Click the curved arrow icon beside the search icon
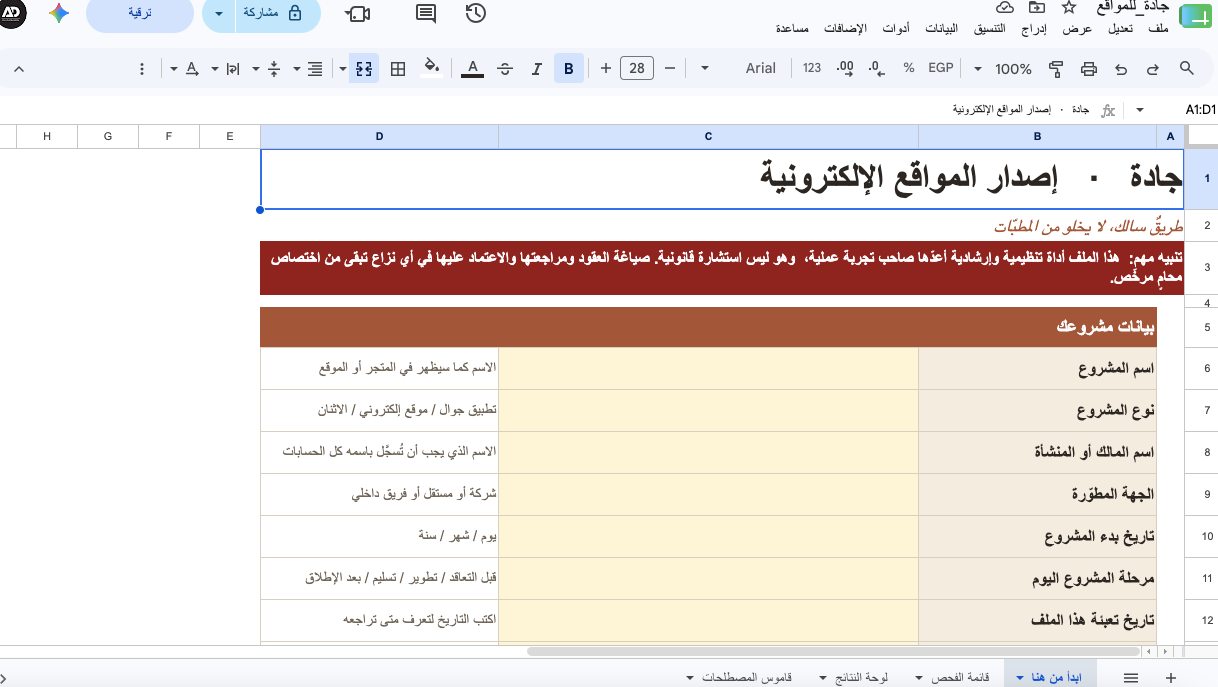Viewport: 1218px width, 687px height. pos(1153,68)
